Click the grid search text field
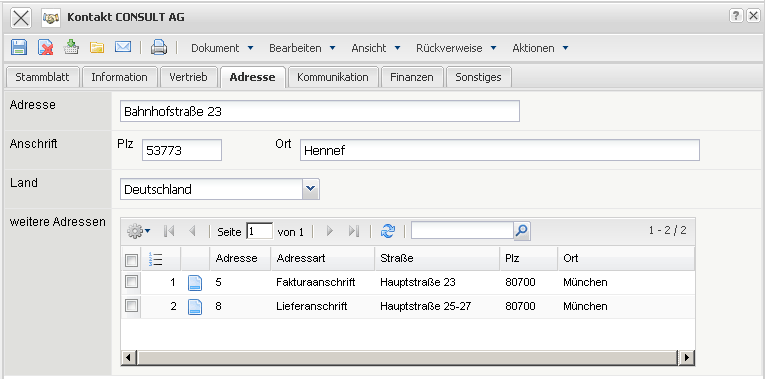 point(462,231)
